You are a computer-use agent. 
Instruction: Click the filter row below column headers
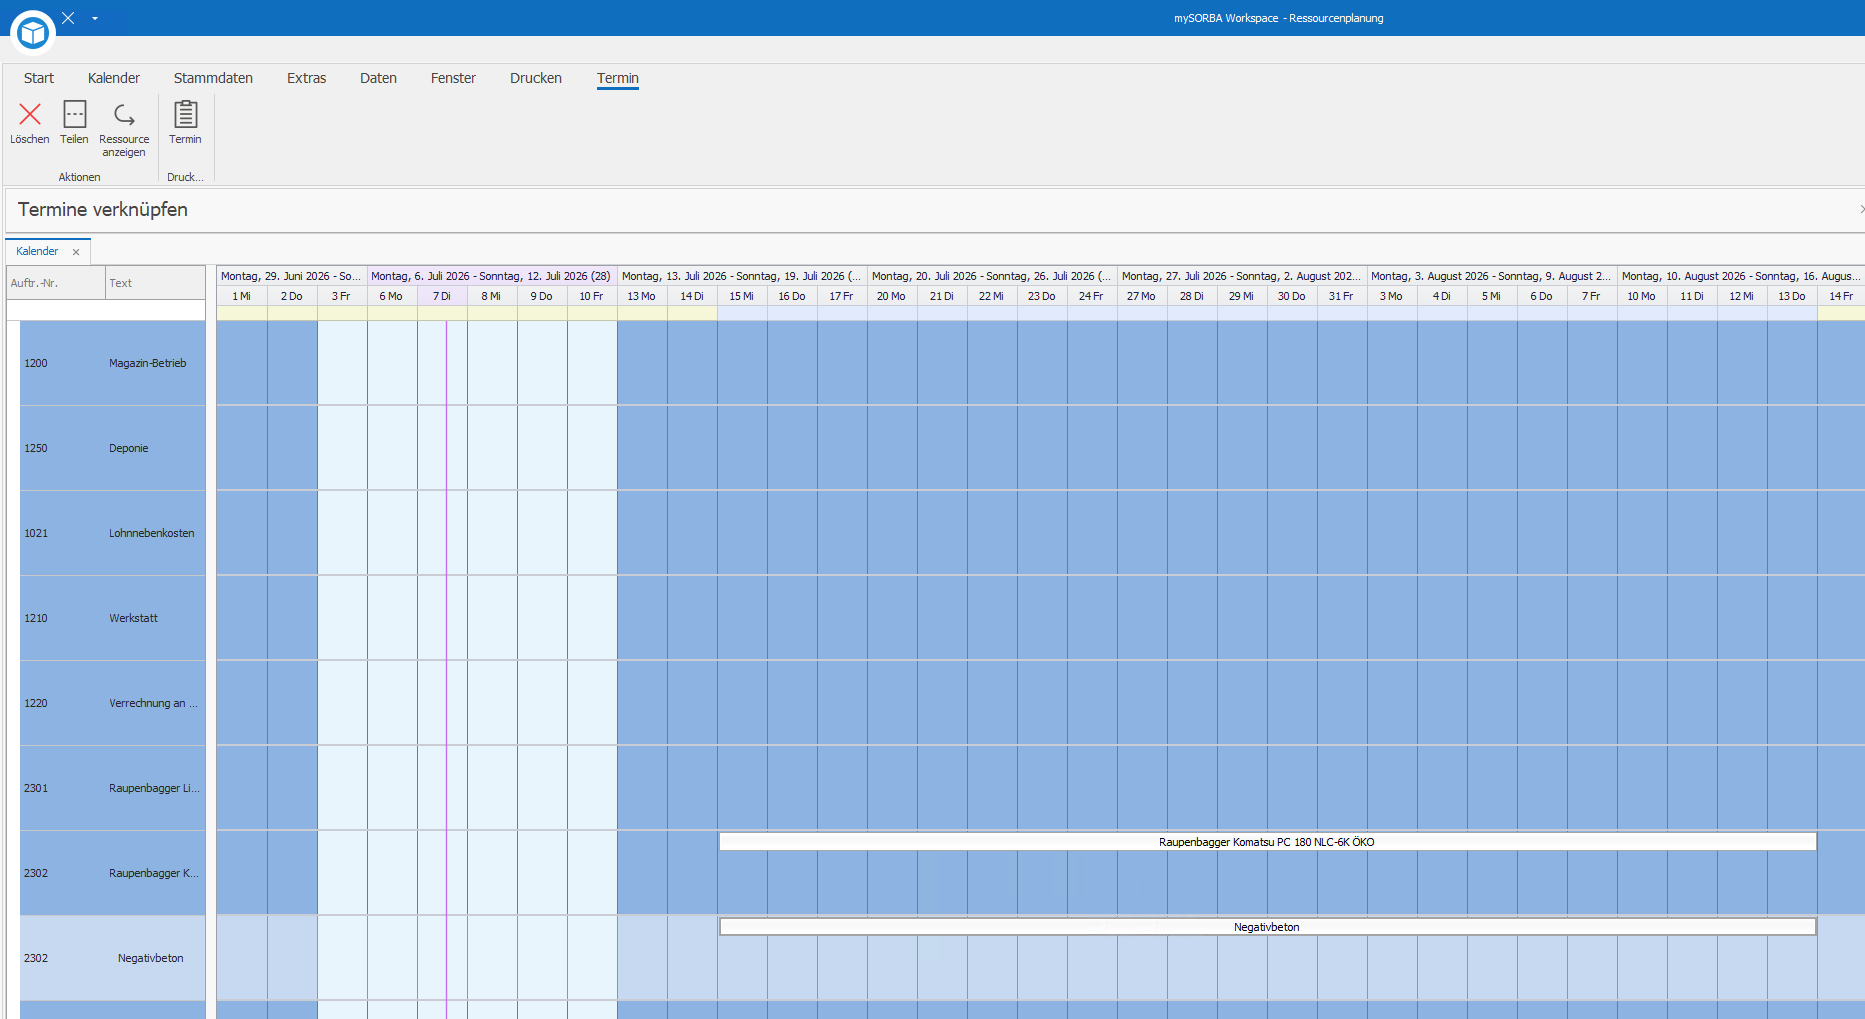(x=106, y=310)
